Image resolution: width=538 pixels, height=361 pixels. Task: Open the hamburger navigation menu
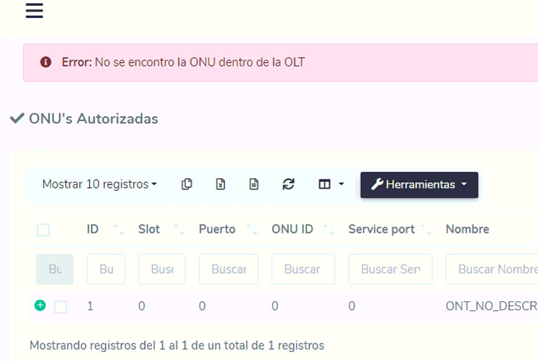click(x=34, y=11)
